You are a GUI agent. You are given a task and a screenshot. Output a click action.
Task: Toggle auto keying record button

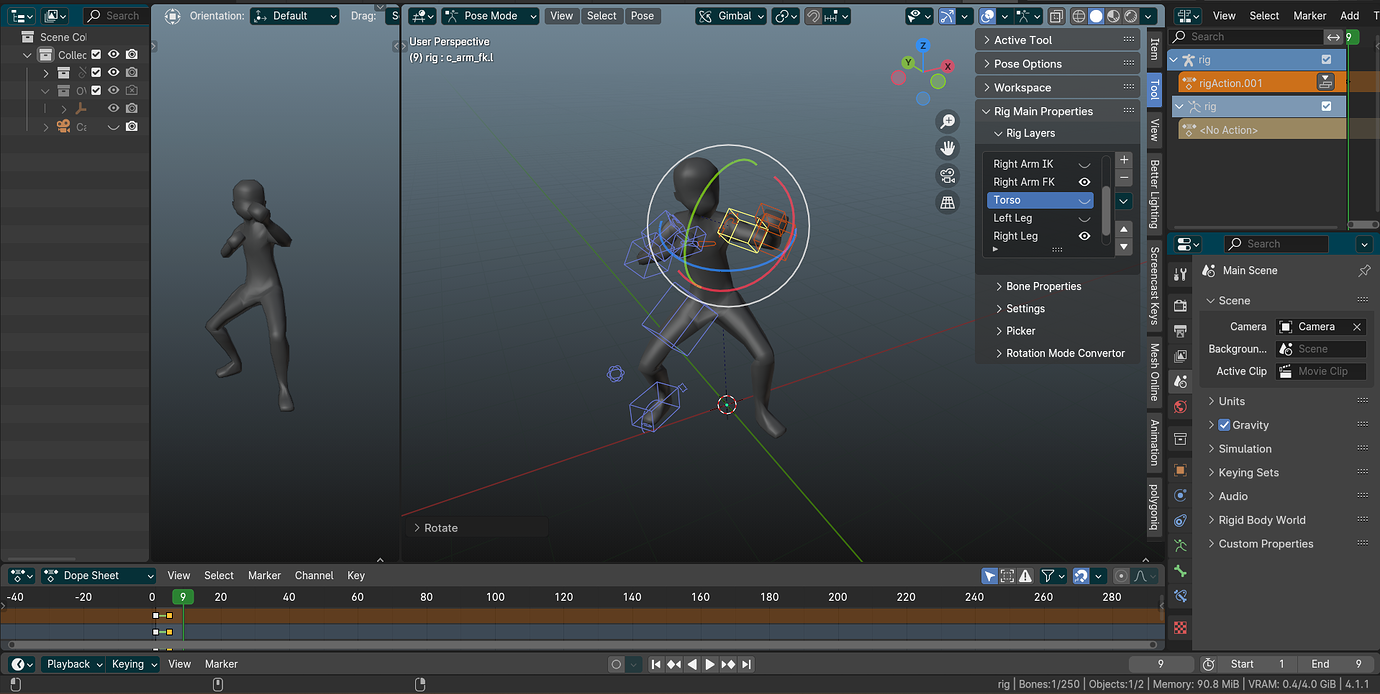(617, 664)
